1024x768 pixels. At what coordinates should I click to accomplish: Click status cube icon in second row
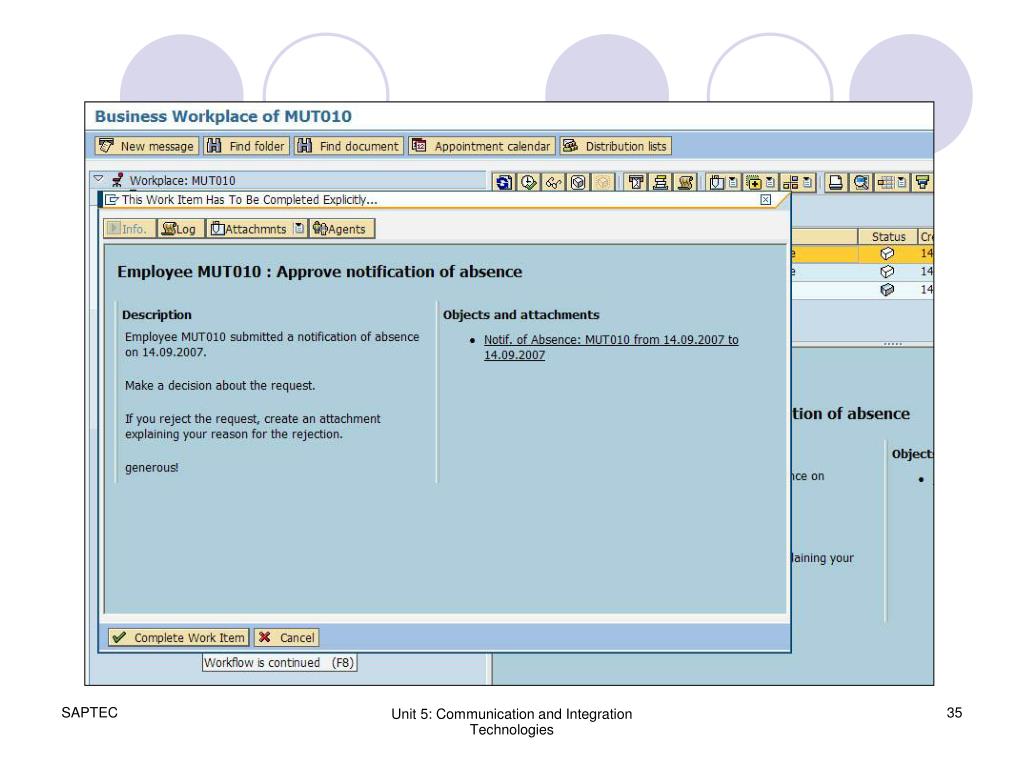coord(887,271)
